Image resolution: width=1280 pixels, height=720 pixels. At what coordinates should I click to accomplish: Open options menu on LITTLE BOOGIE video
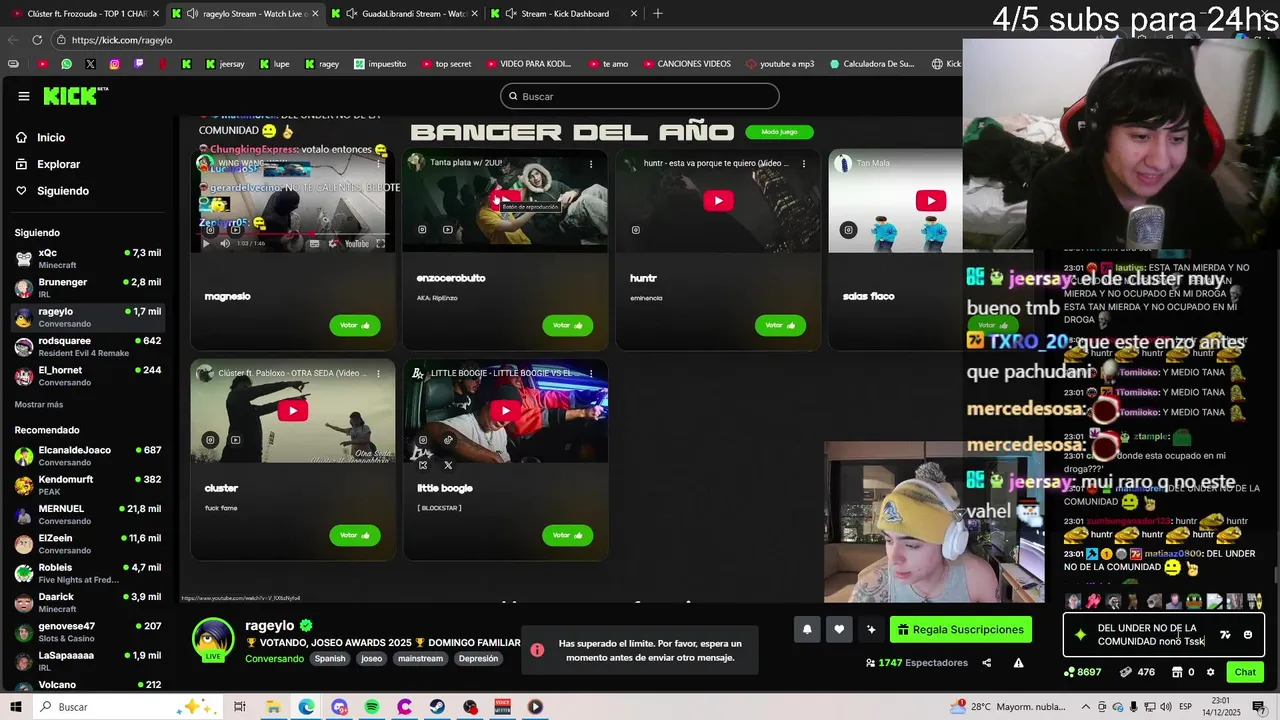(591, 374)
